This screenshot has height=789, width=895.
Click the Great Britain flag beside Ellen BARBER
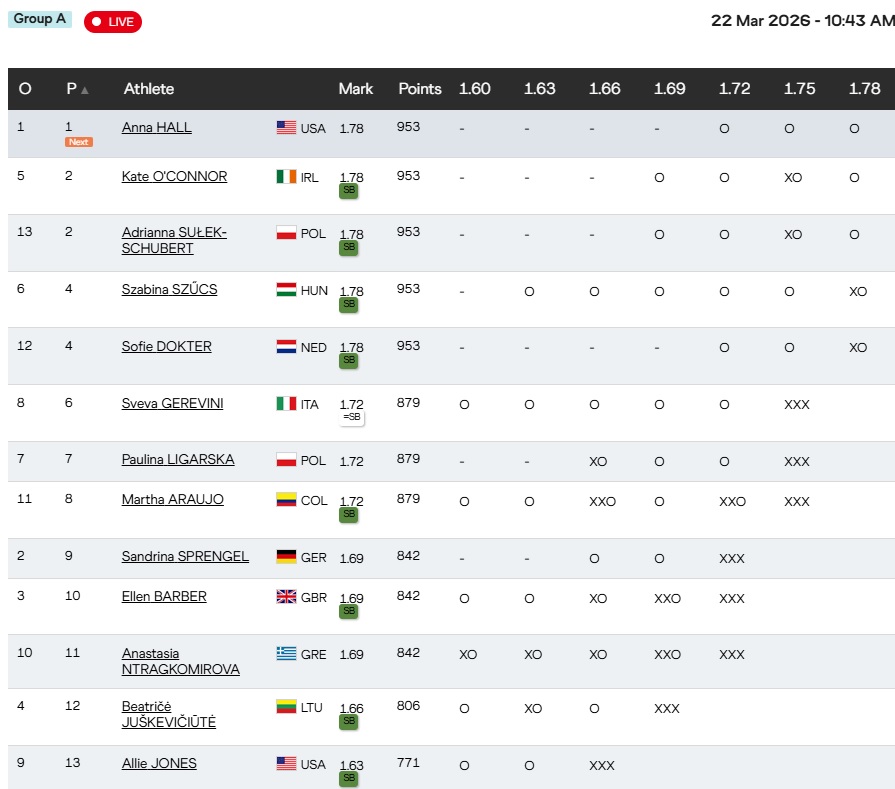click(286, 597)
